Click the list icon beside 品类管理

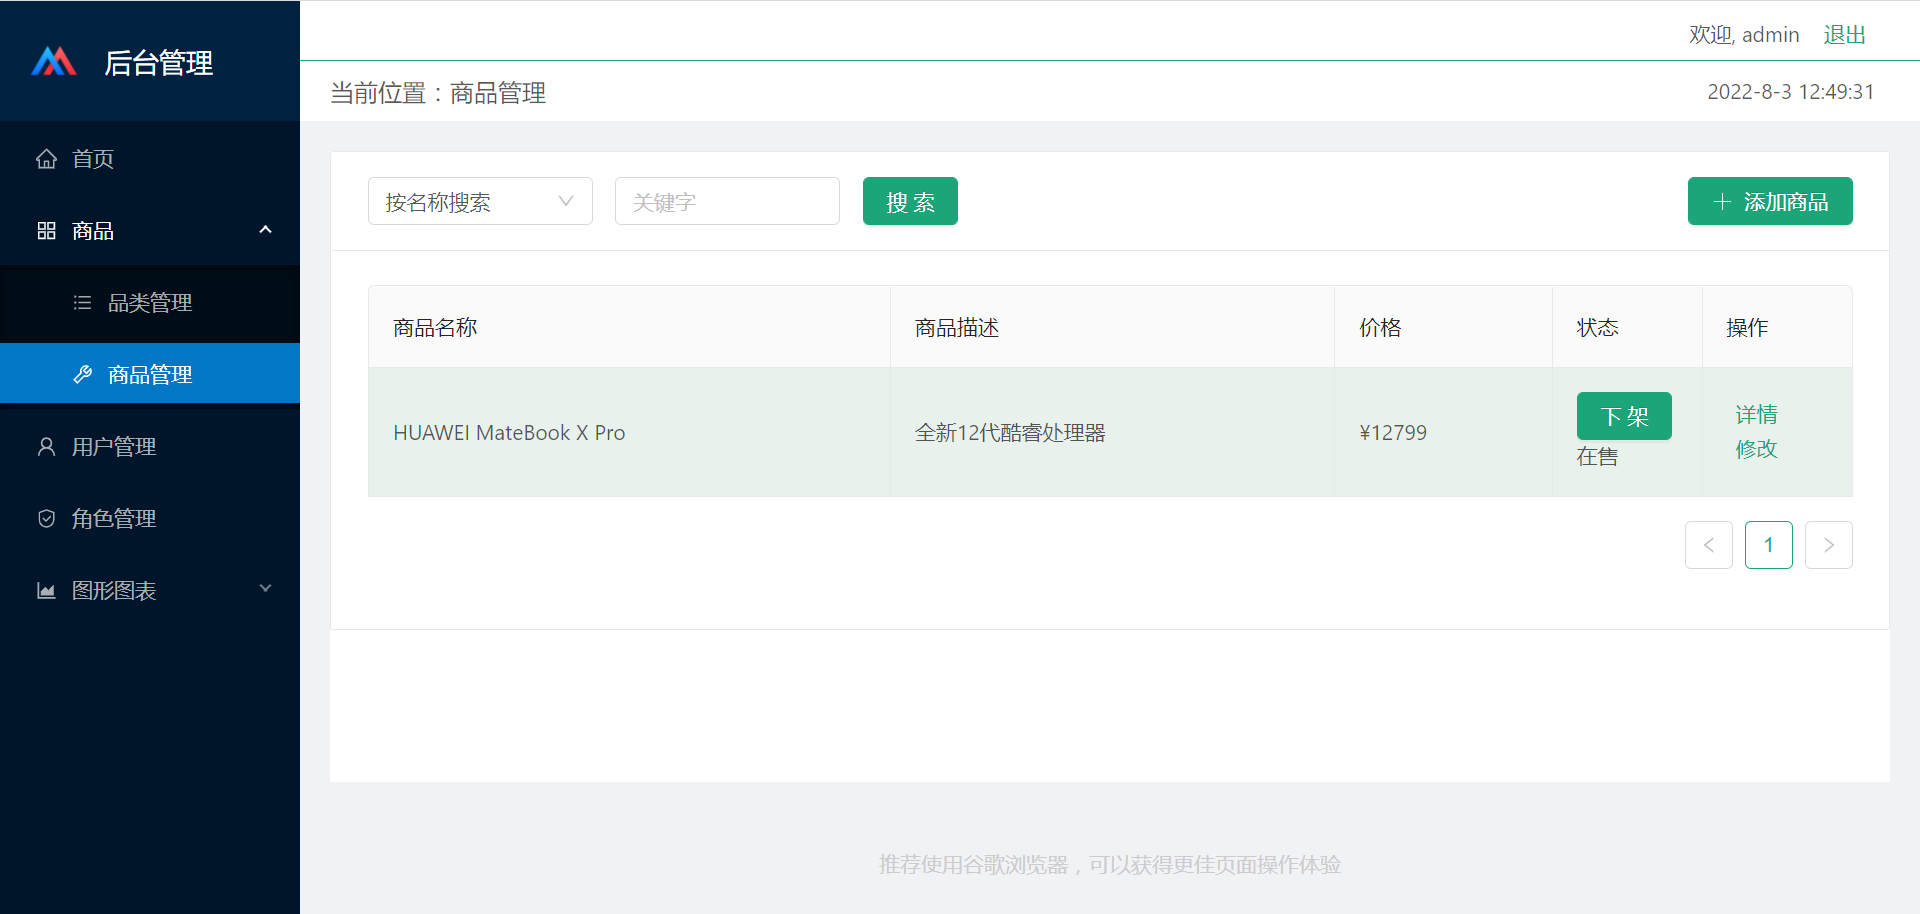(x=82, y=303)
